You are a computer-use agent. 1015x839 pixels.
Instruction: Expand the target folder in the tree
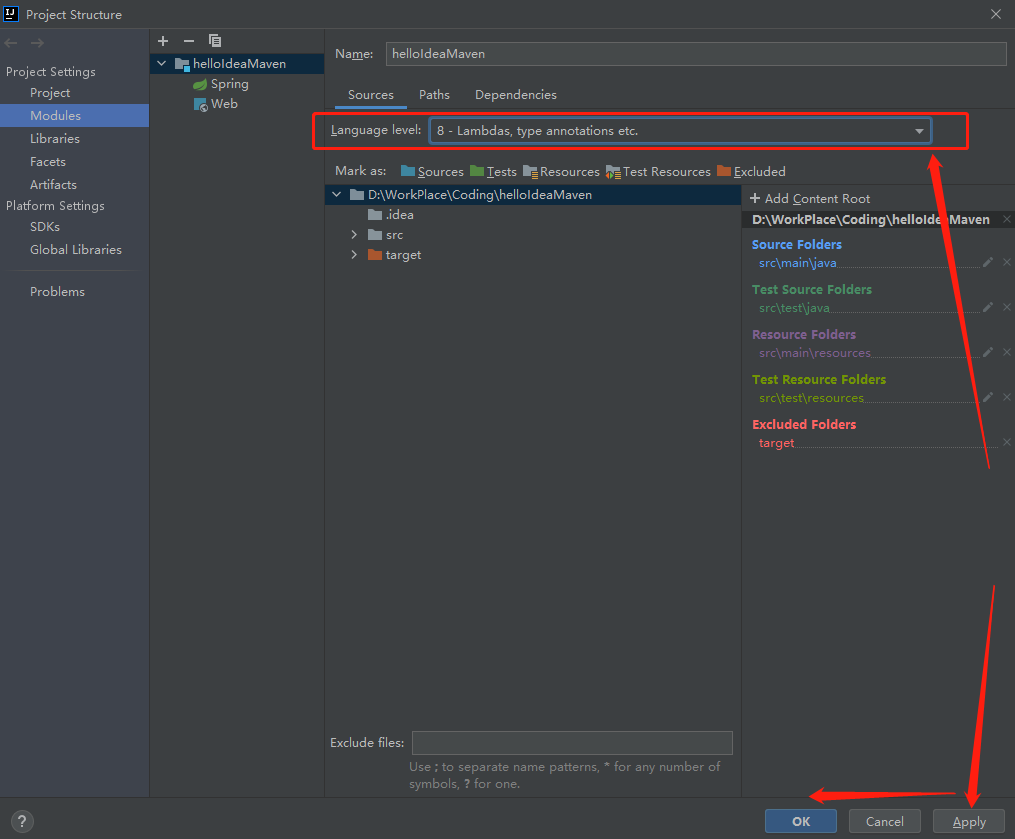click(353, 255)
